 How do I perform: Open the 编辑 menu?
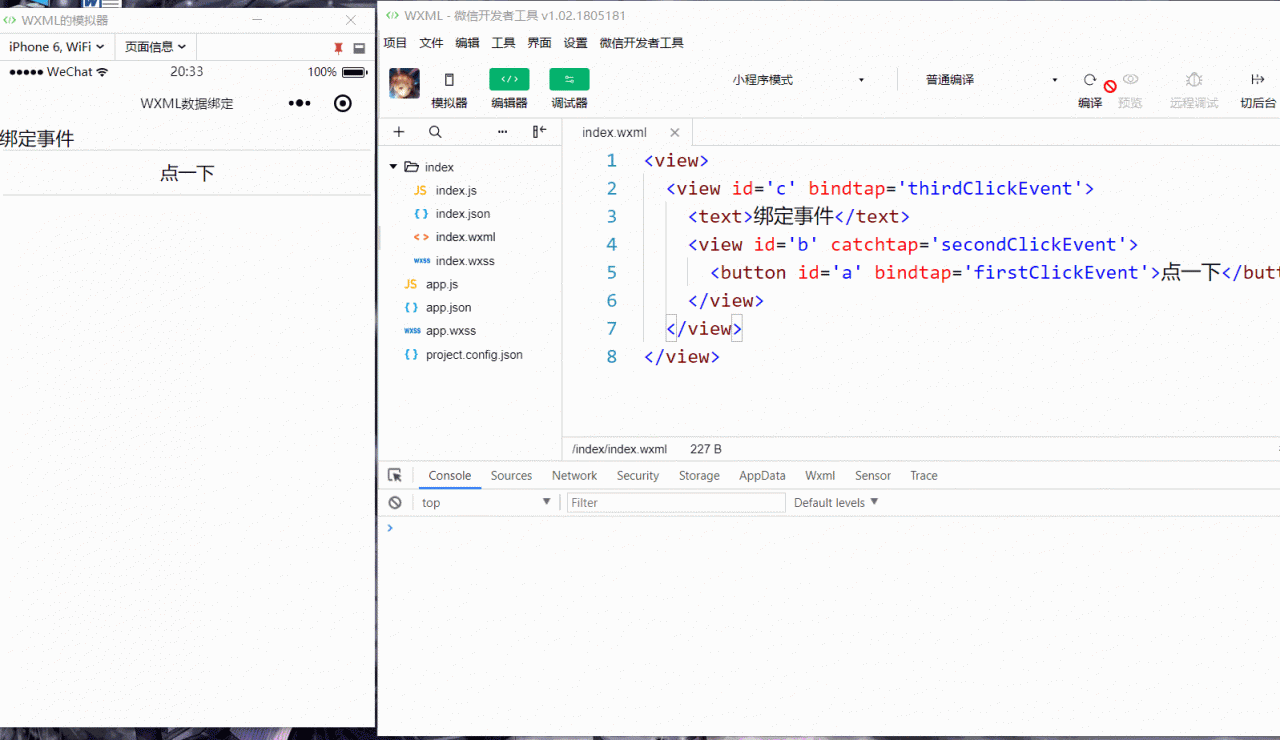(x=467, y=43)
